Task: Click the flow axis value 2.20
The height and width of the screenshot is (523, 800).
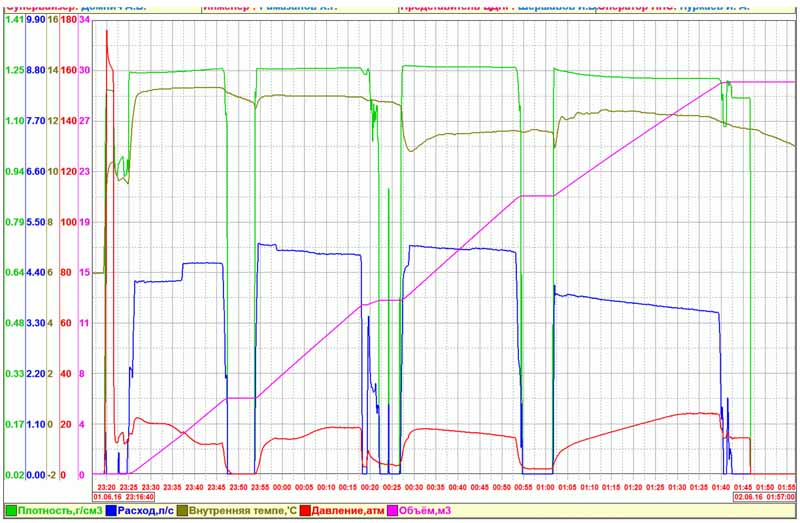Action: [36, 374]
